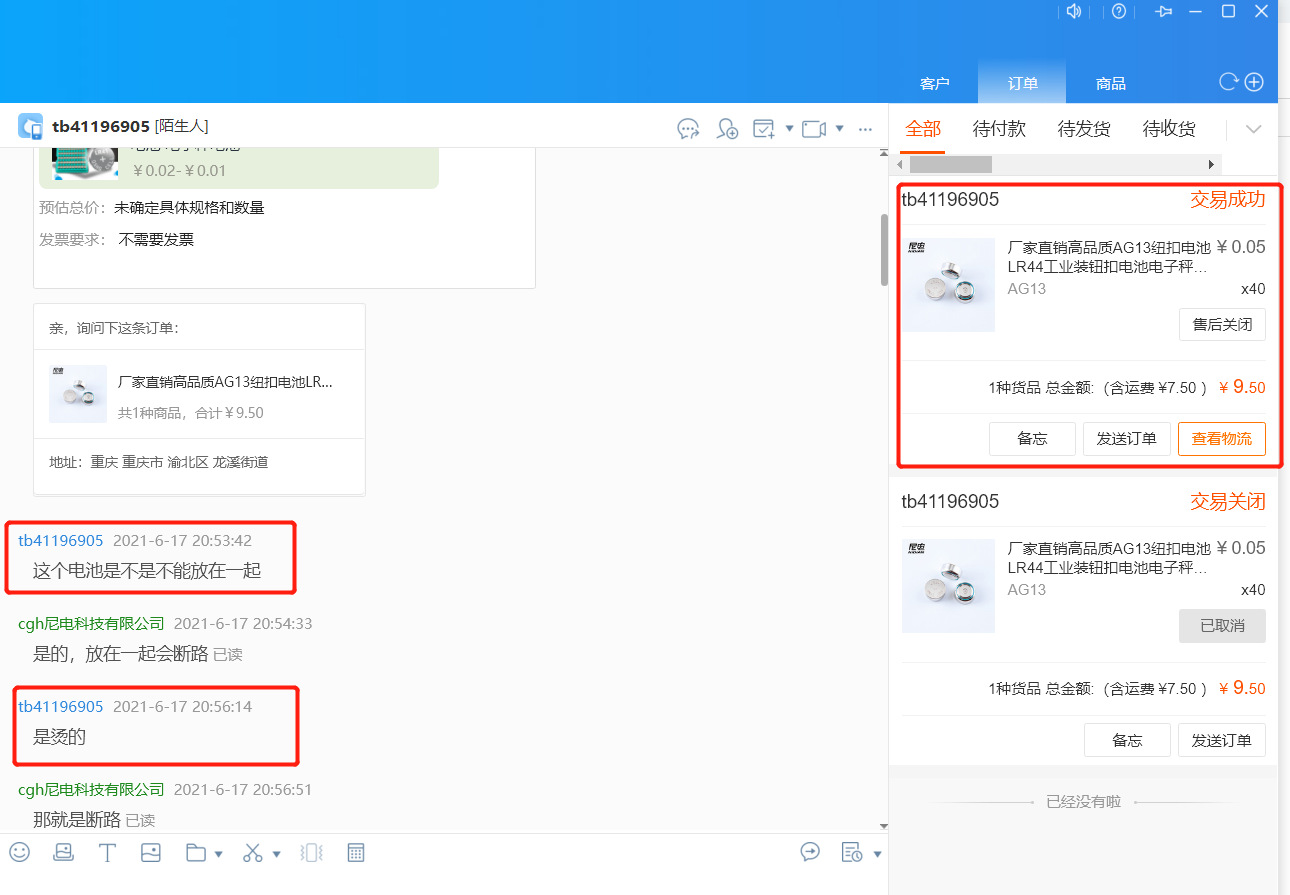
Task: Click the folder icon to send a file
Action: (196, 853)
